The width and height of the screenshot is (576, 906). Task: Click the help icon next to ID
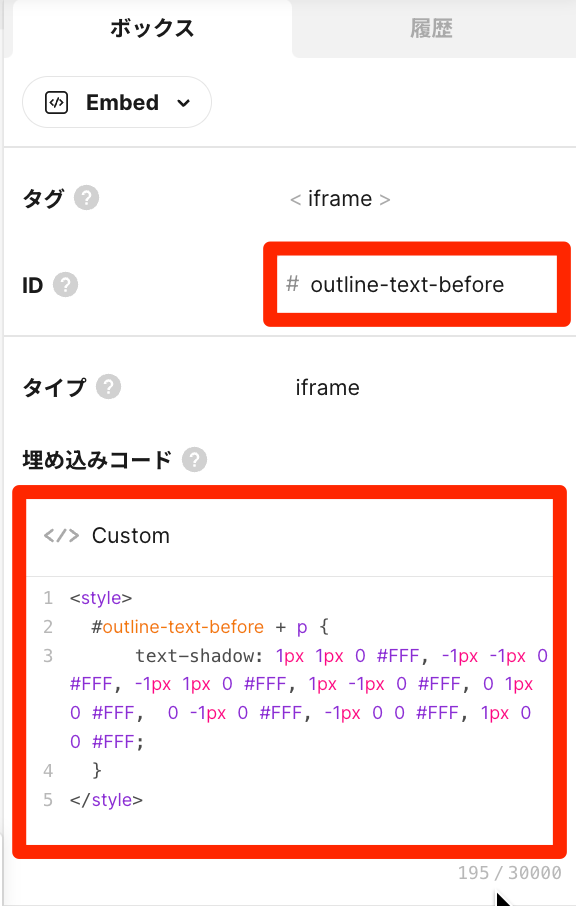click(x=65, y=285)
